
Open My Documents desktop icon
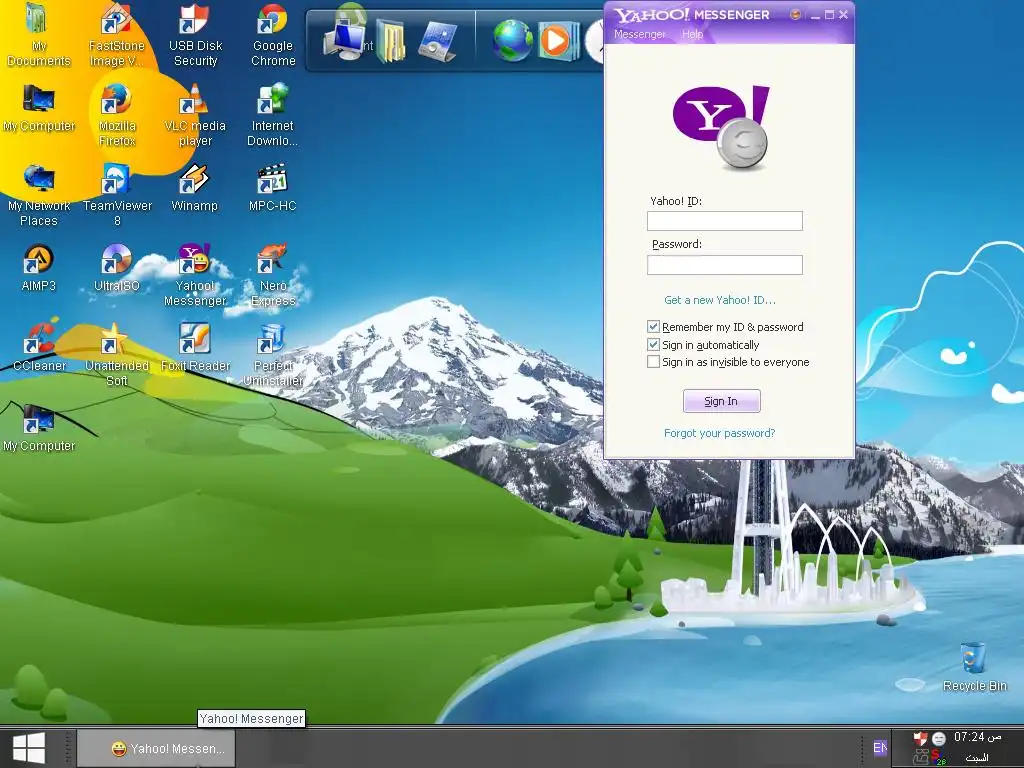(39, 35)
